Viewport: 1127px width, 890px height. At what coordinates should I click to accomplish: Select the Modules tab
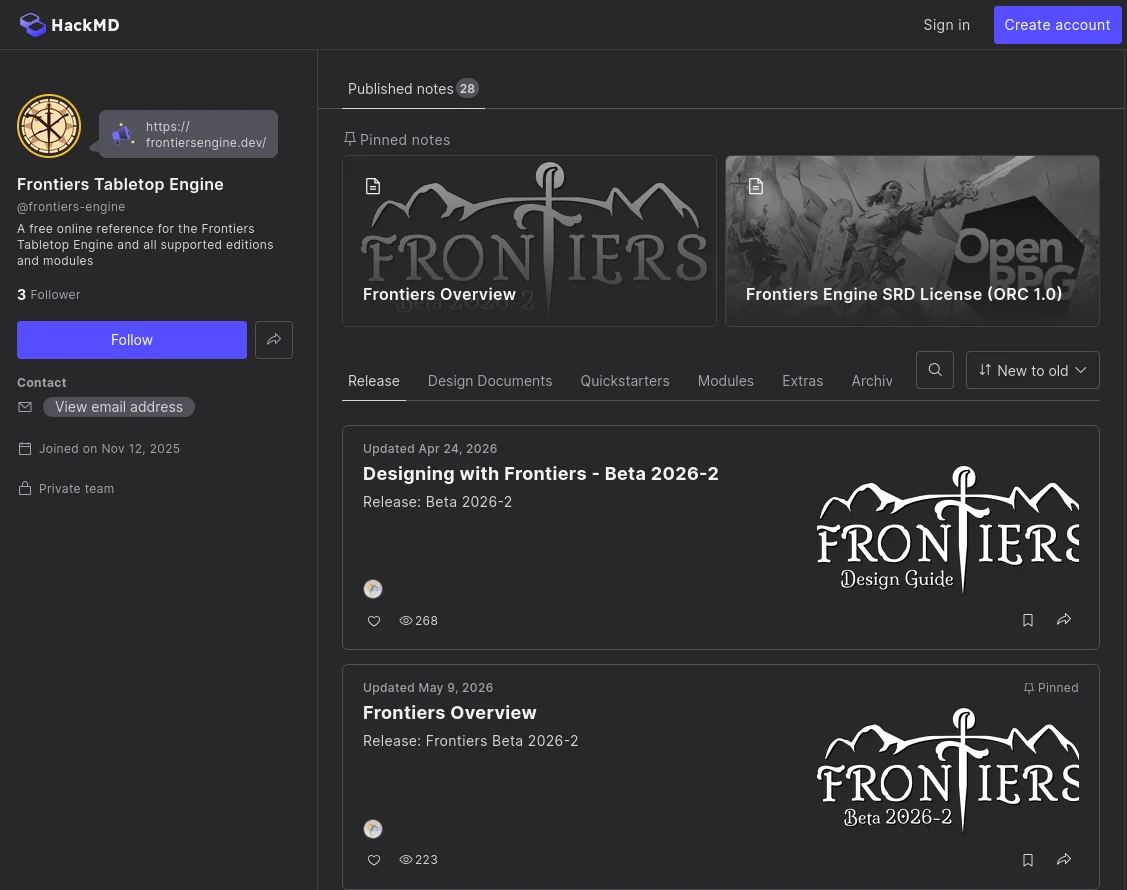click(x=726, y=381)
